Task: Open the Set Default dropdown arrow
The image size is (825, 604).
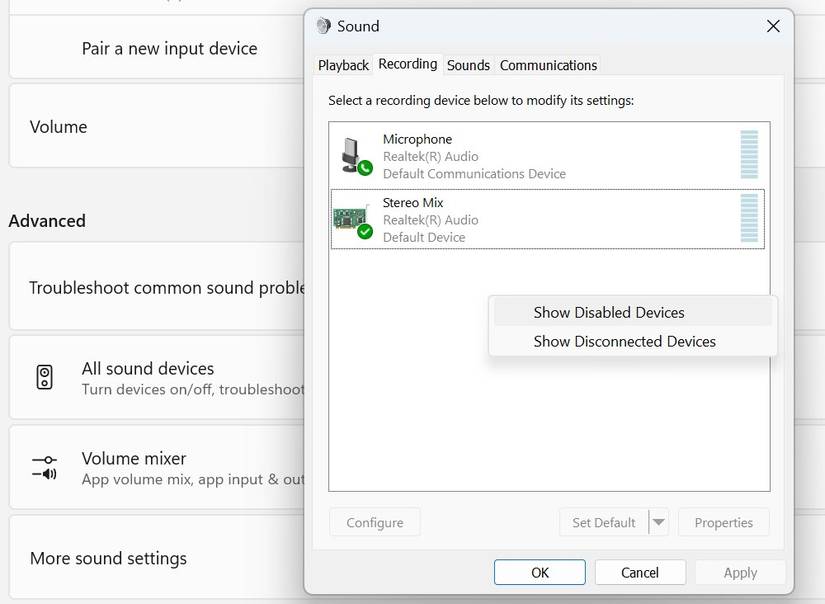Action: click(x=661, y=522)
